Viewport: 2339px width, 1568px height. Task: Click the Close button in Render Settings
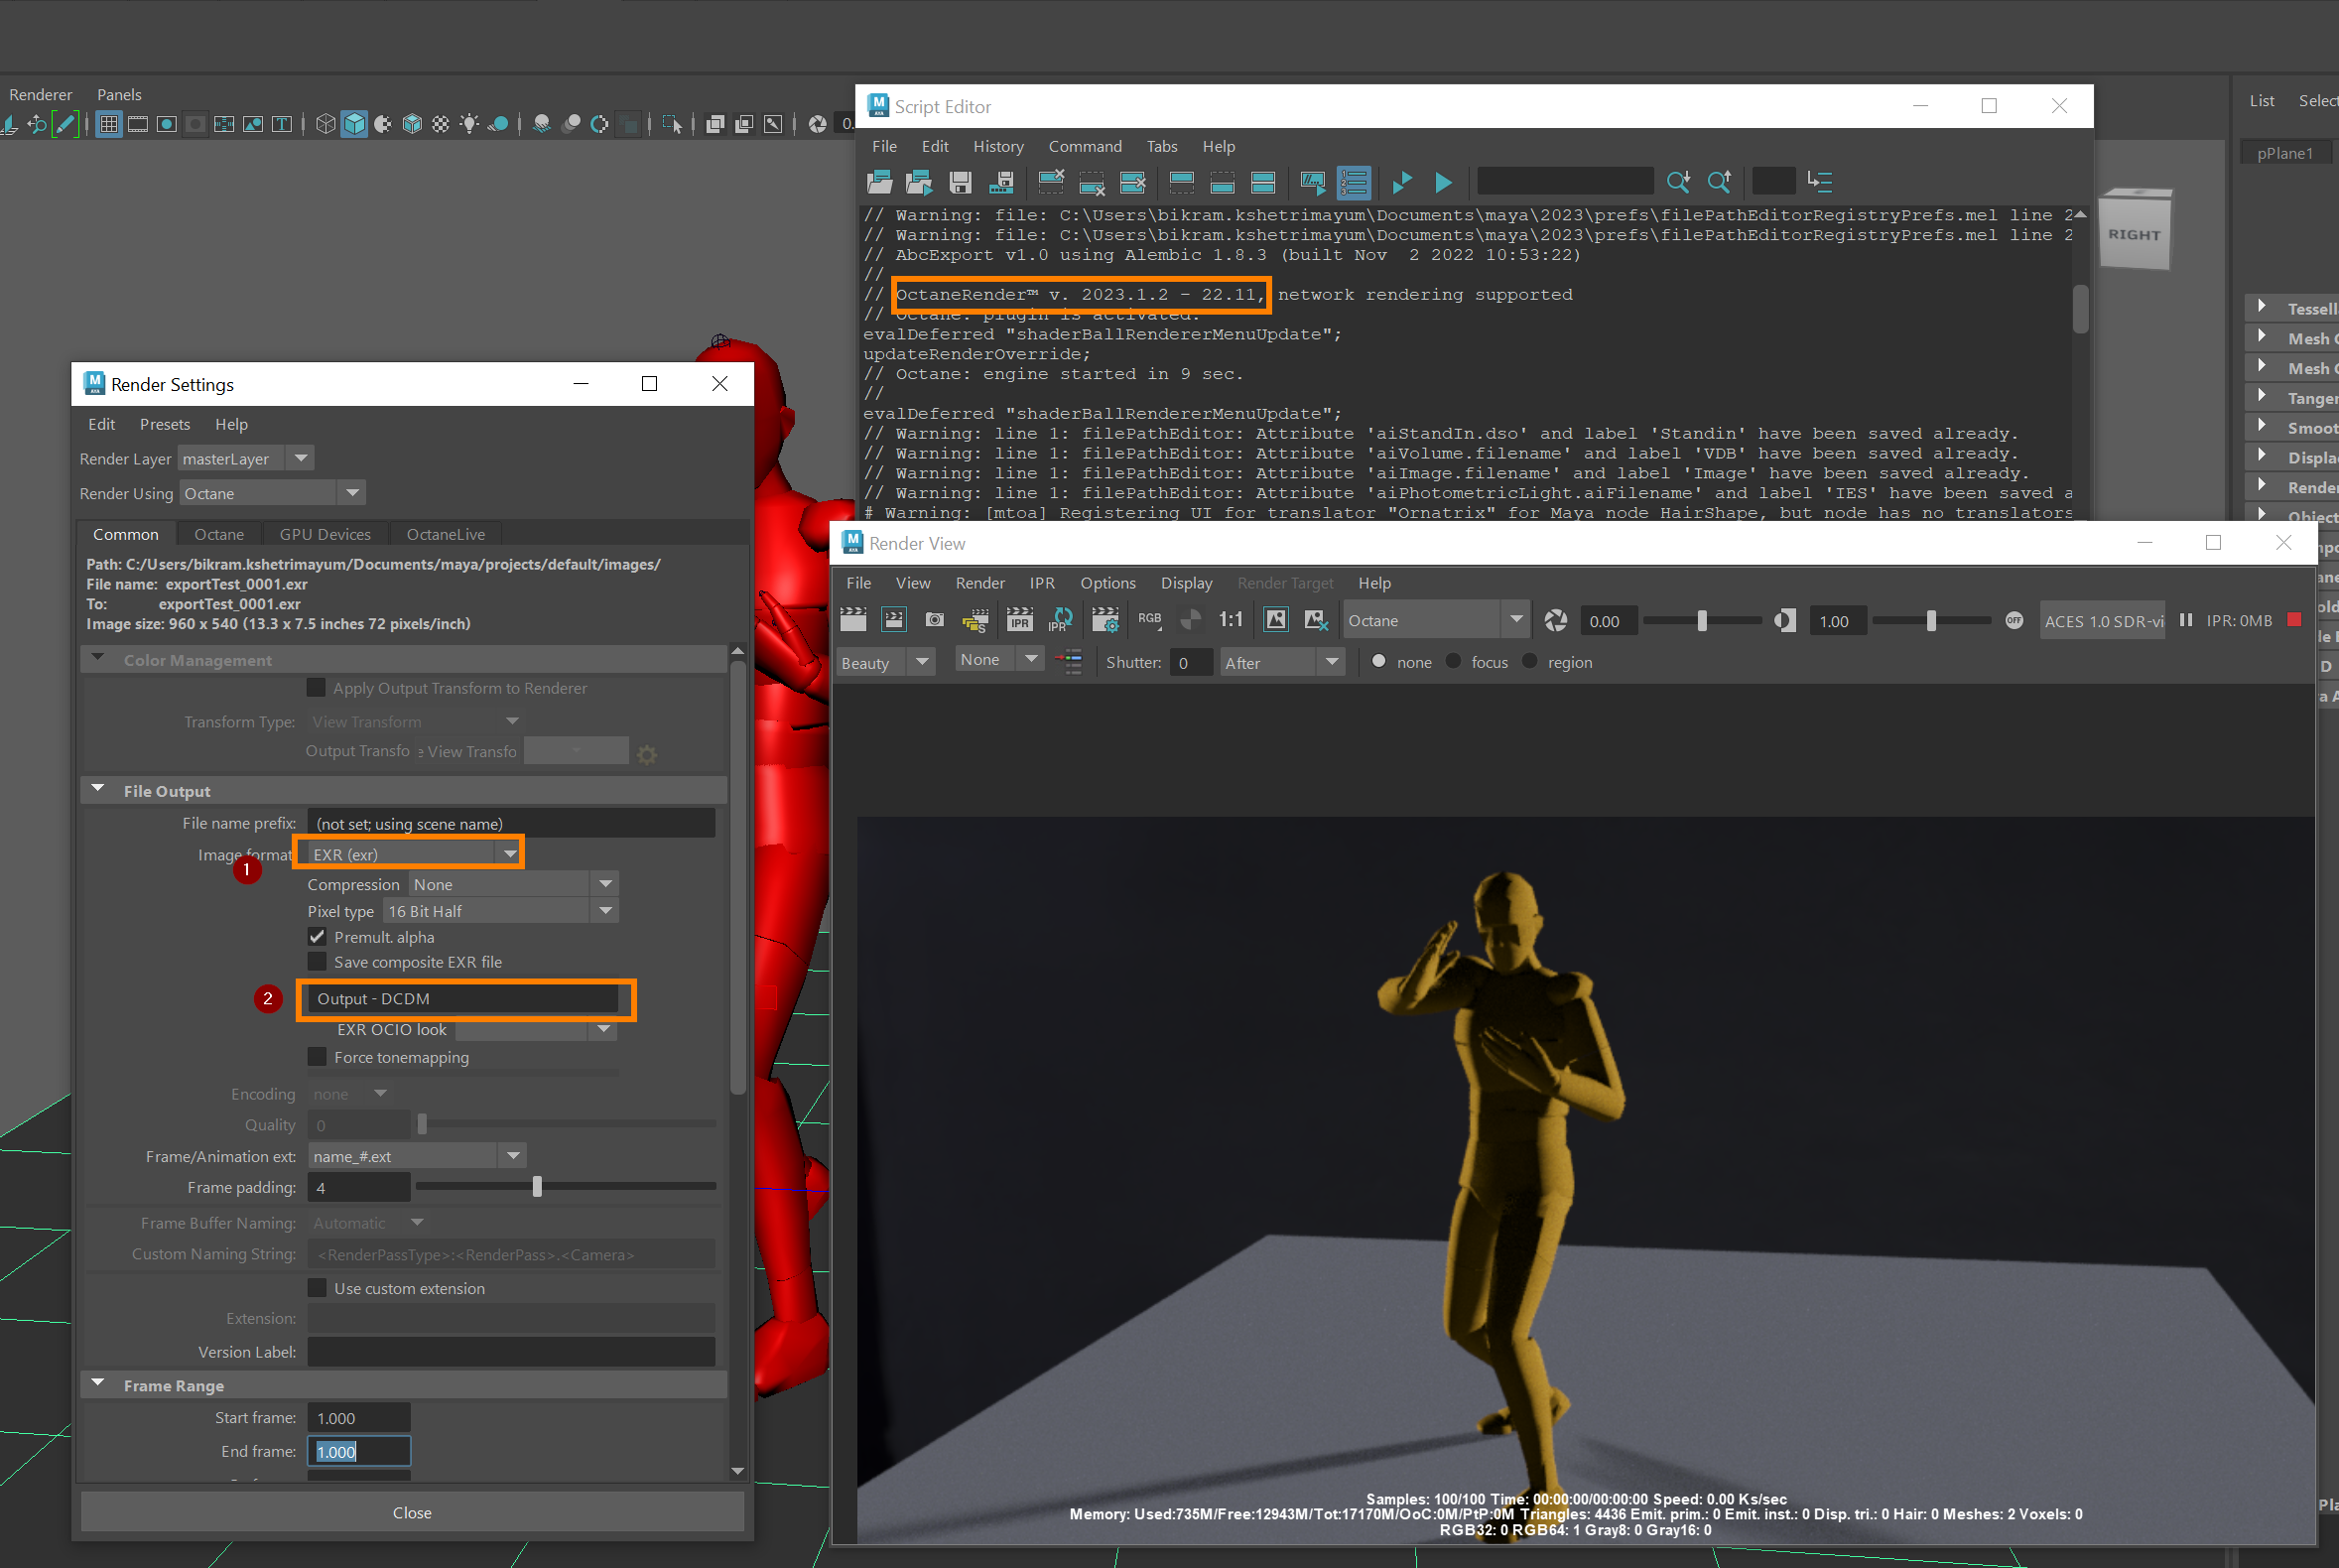tap(412, 1512)
